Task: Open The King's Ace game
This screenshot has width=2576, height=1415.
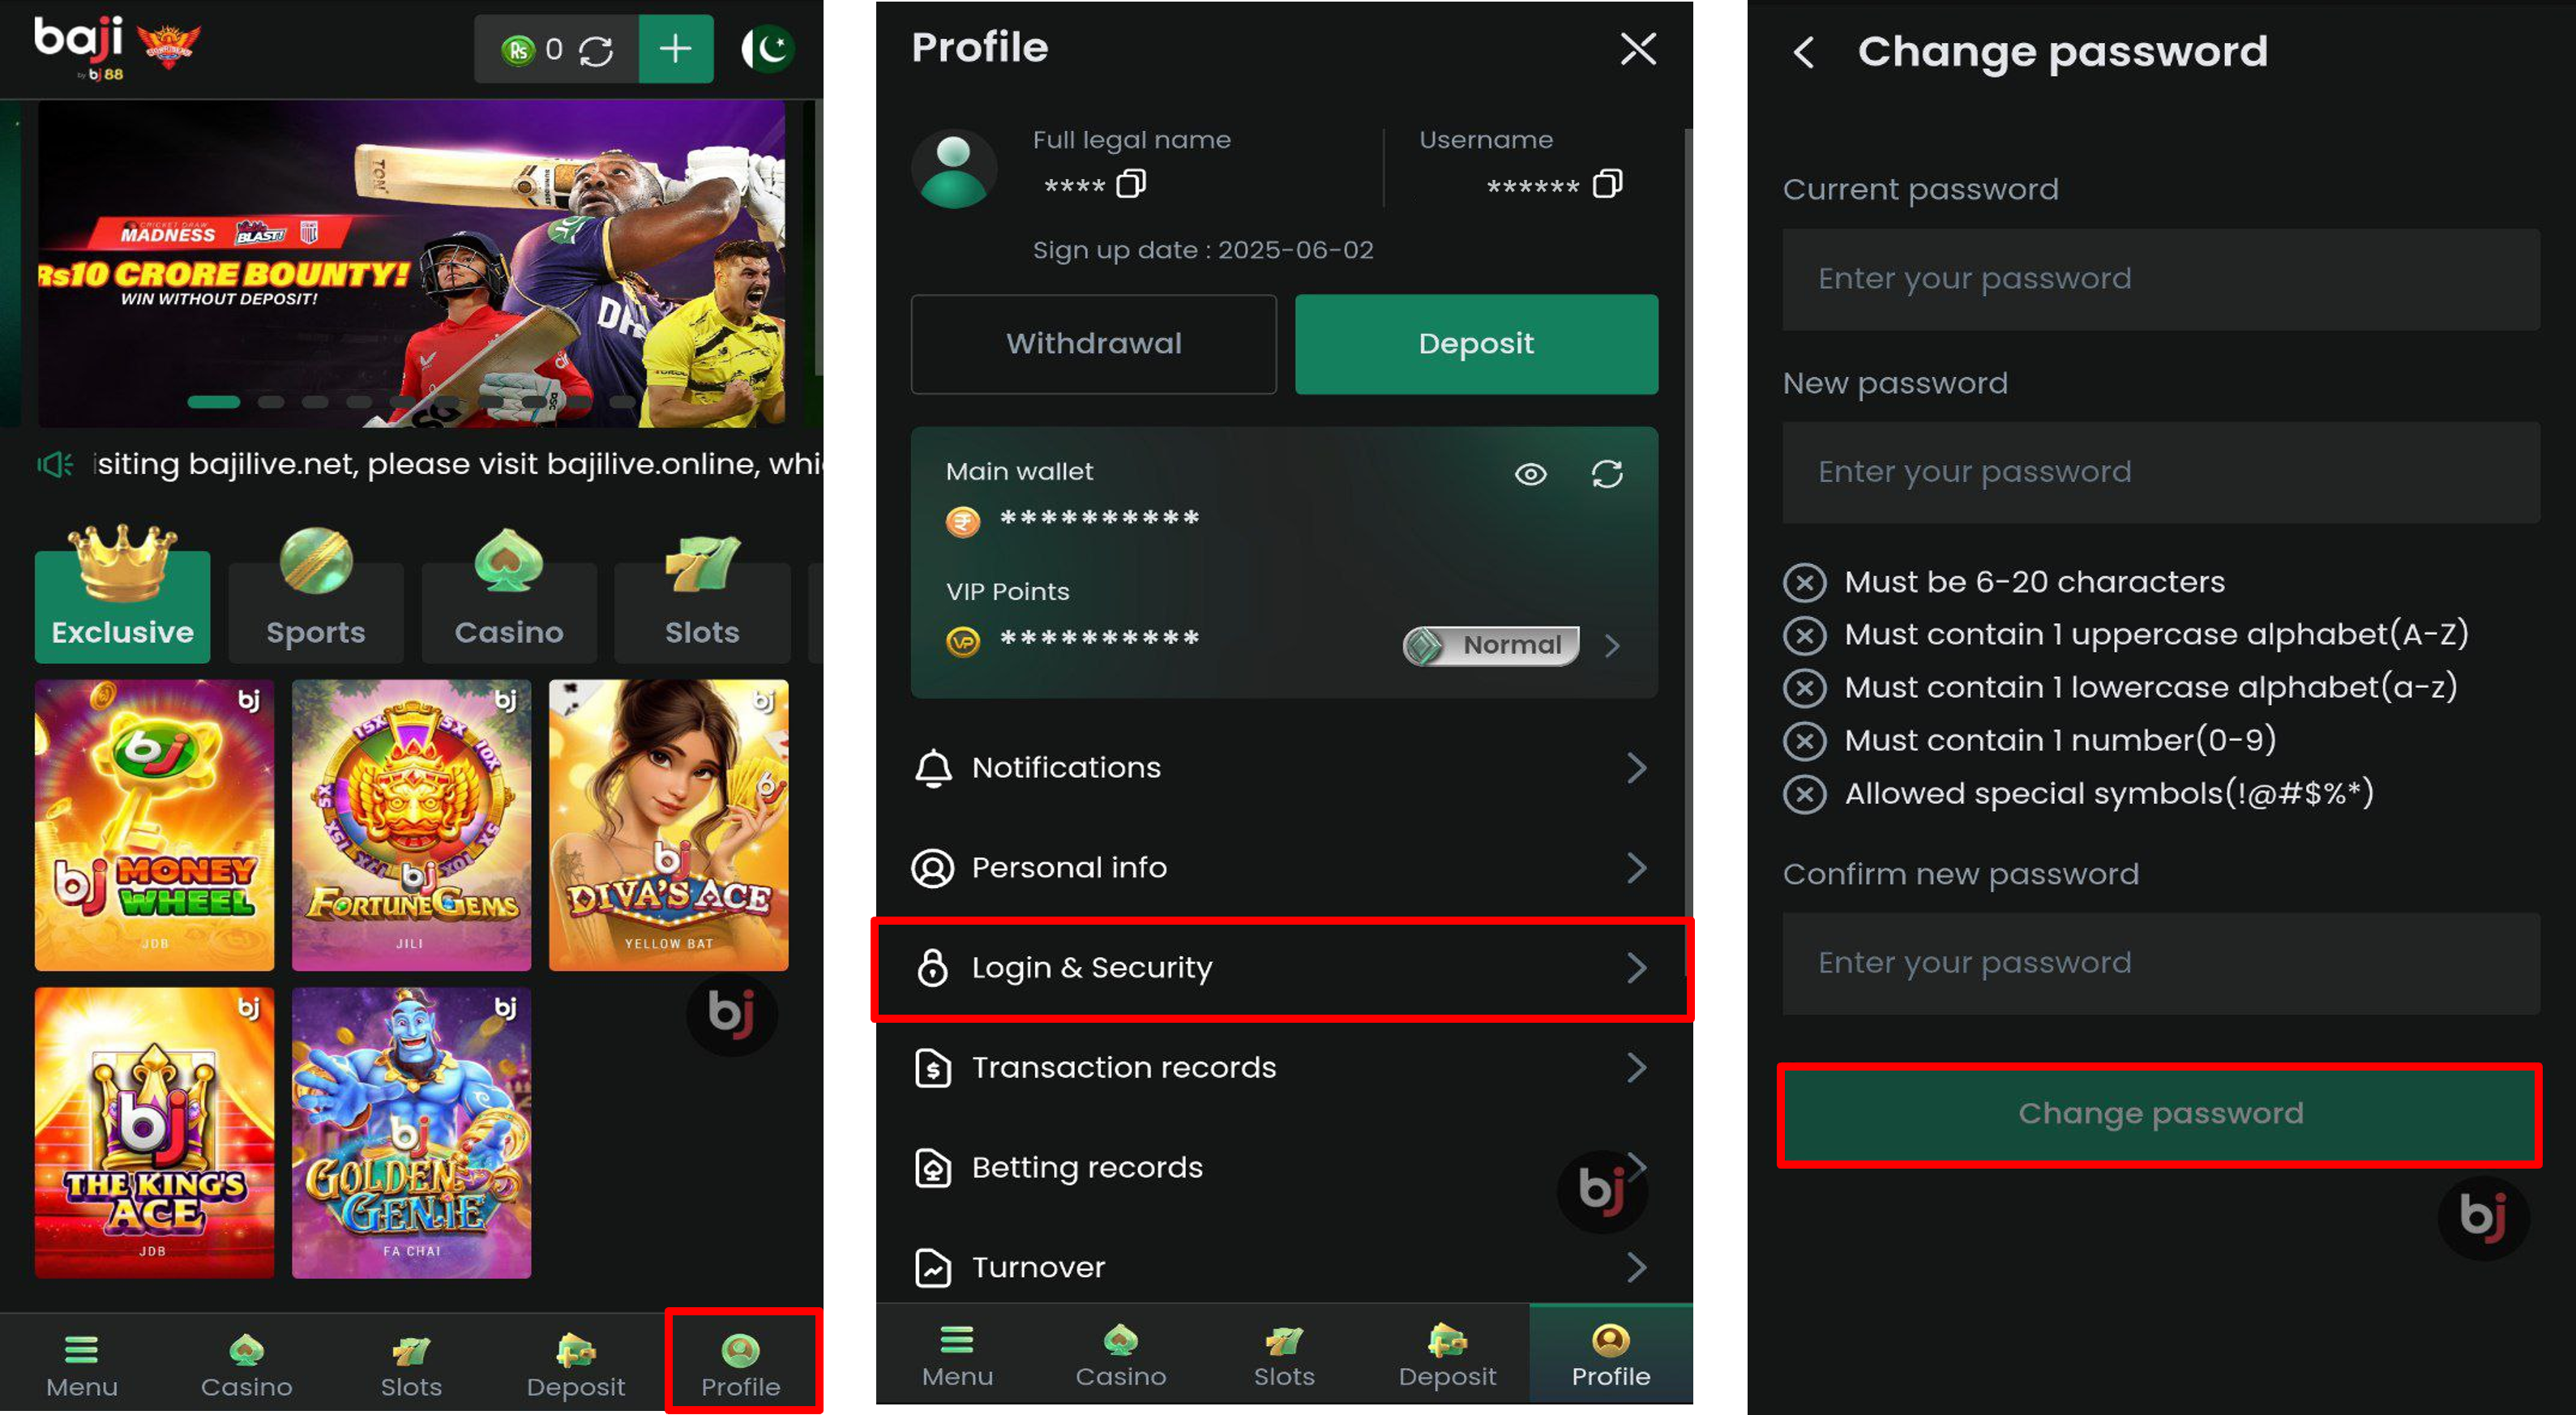Action: (154, 1133)
